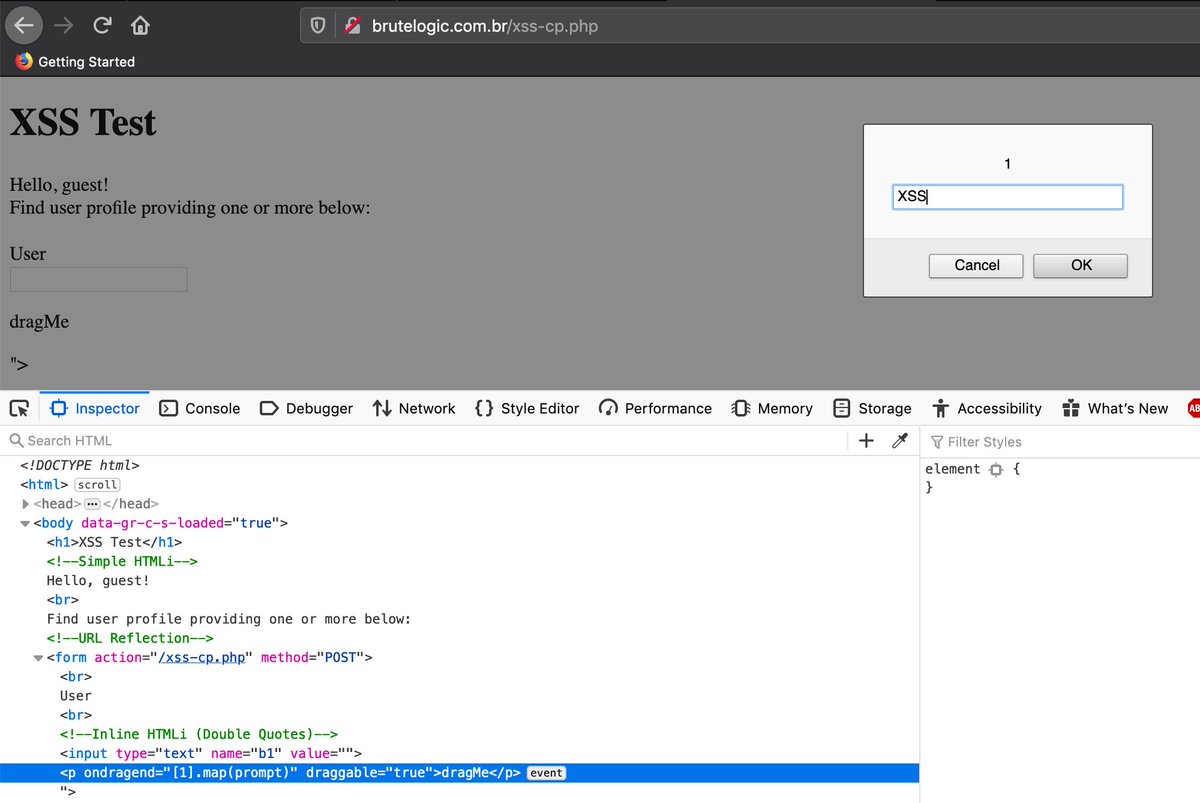Go back with the browser back arrow
Viewport: 1200px width, 803px height.
[x=26, y=25]
